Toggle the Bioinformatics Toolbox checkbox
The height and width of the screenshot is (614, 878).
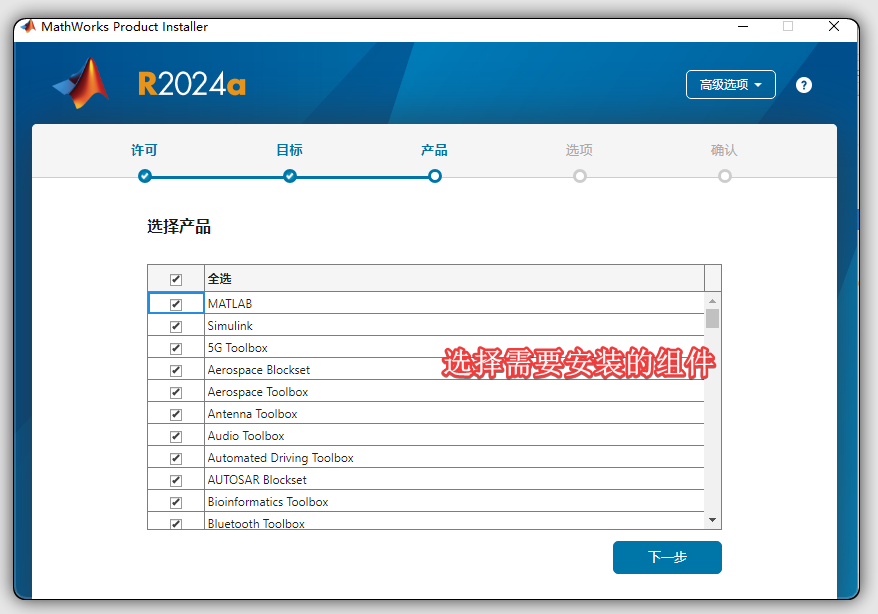click(x=176, y=502)
